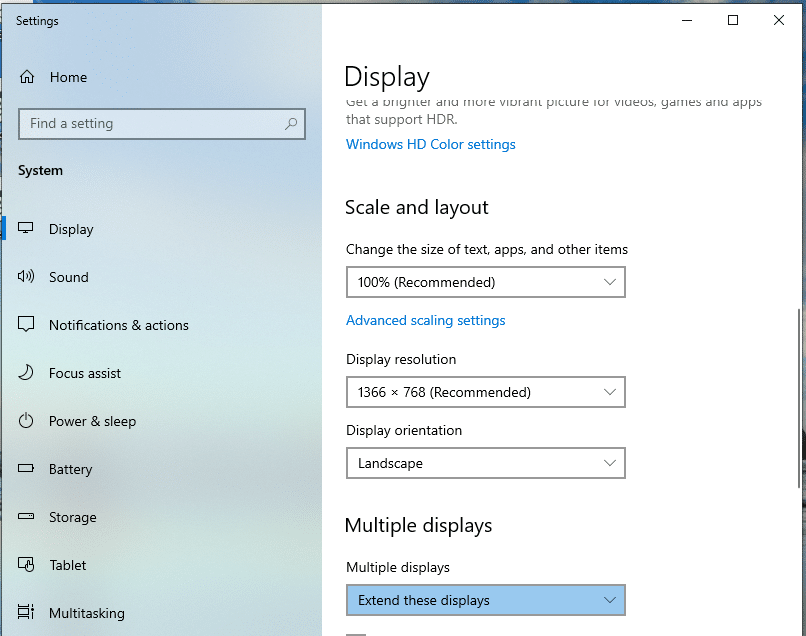
Task: Open the Windows HD Color settings link
Action: click(430, 144)
